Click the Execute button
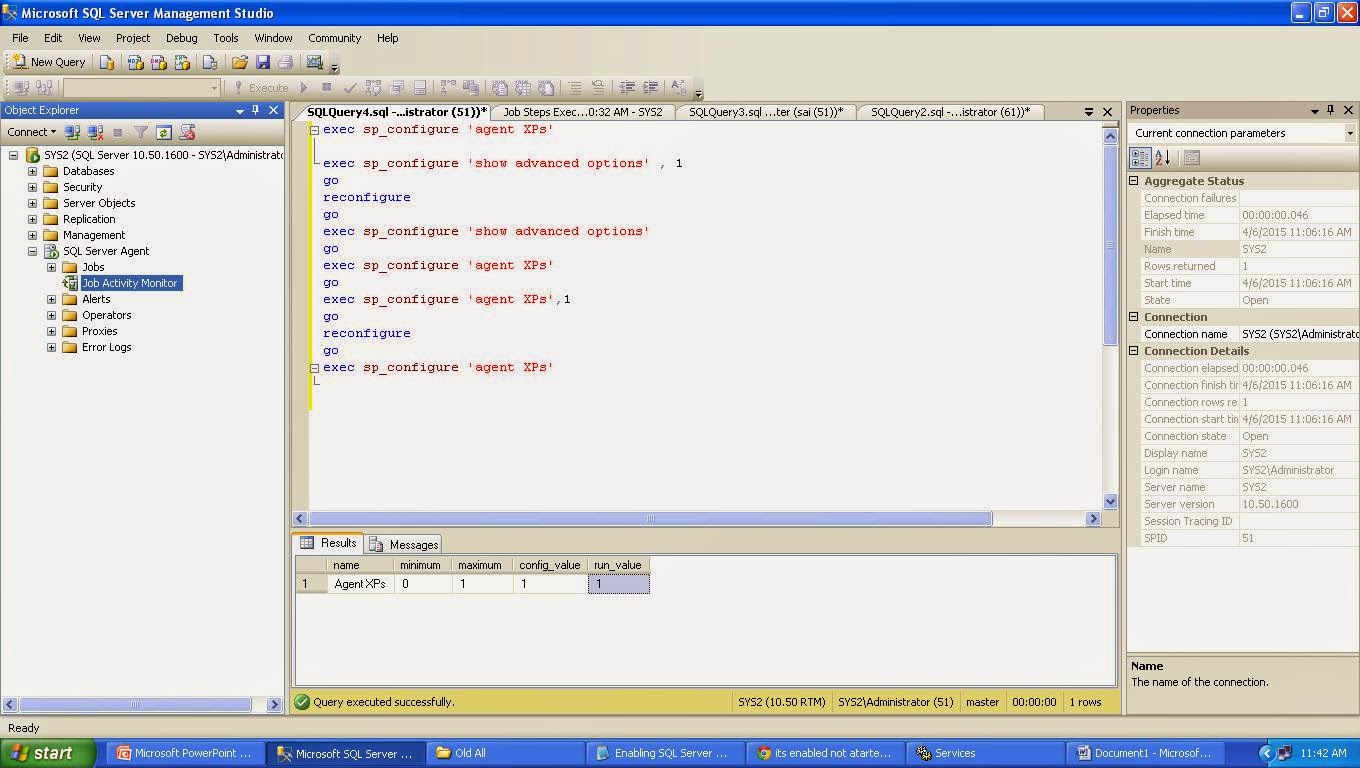The height and width of the screenshot is (768, 1360). (x=268, y=87)
